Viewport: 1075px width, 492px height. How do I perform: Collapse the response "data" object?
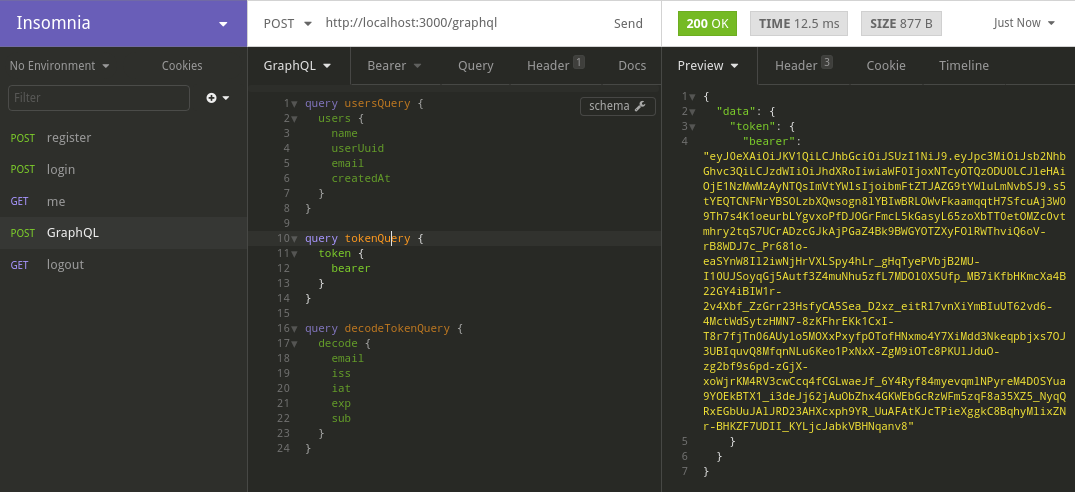(x=692, y=112)
